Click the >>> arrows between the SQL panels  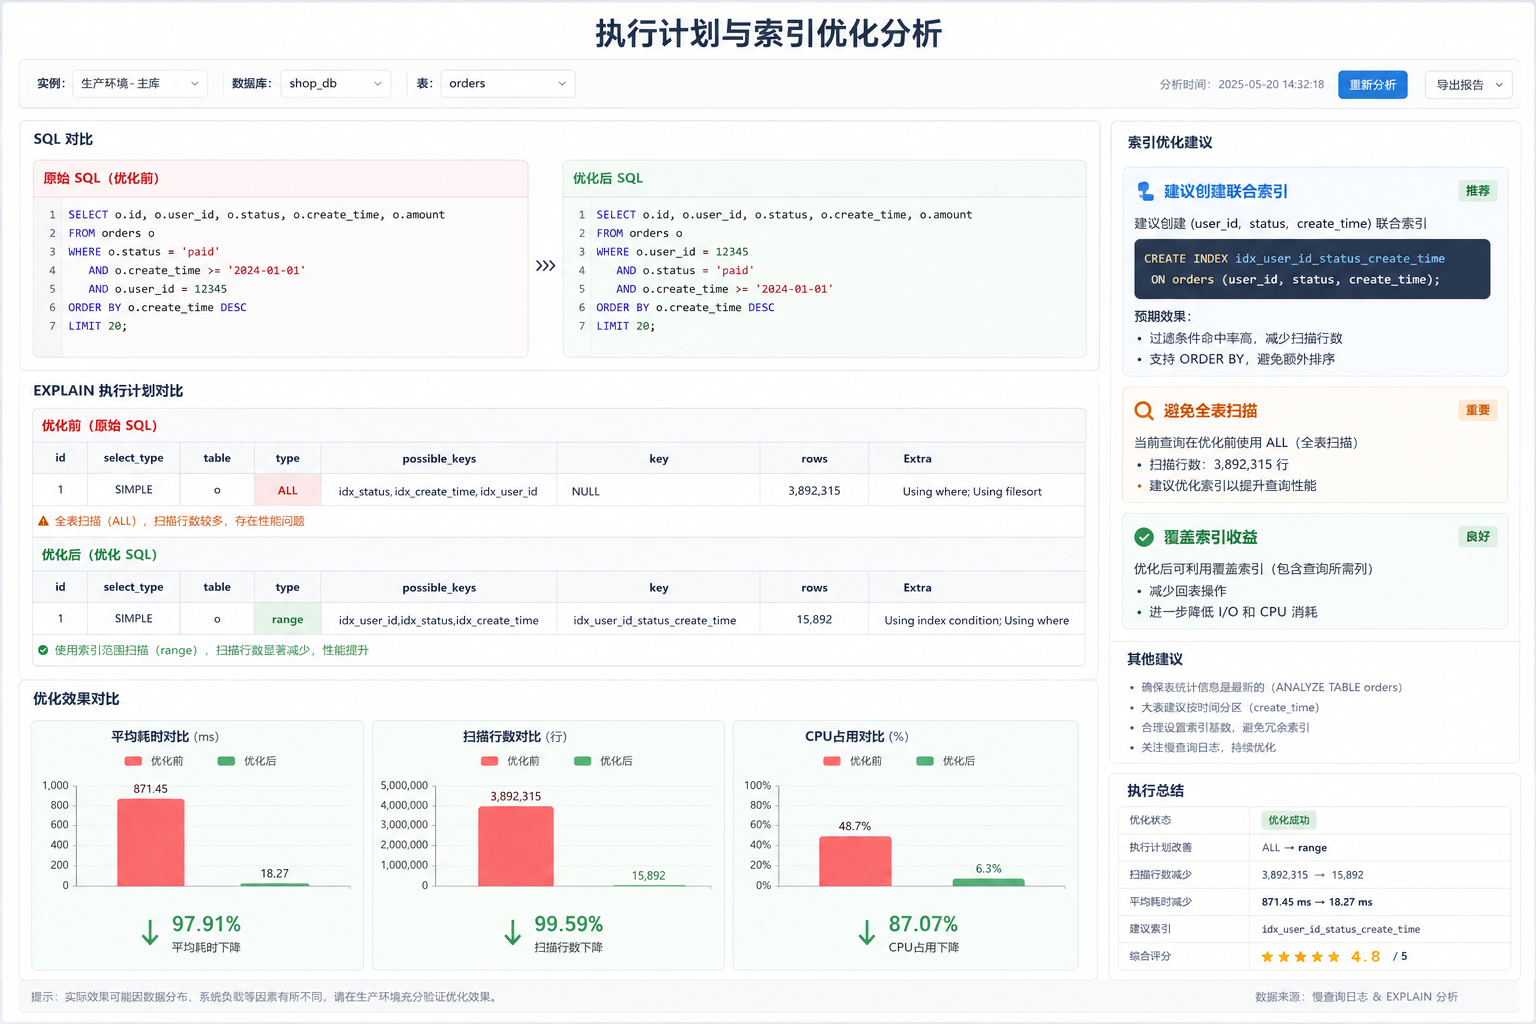[x=545, y=265]
